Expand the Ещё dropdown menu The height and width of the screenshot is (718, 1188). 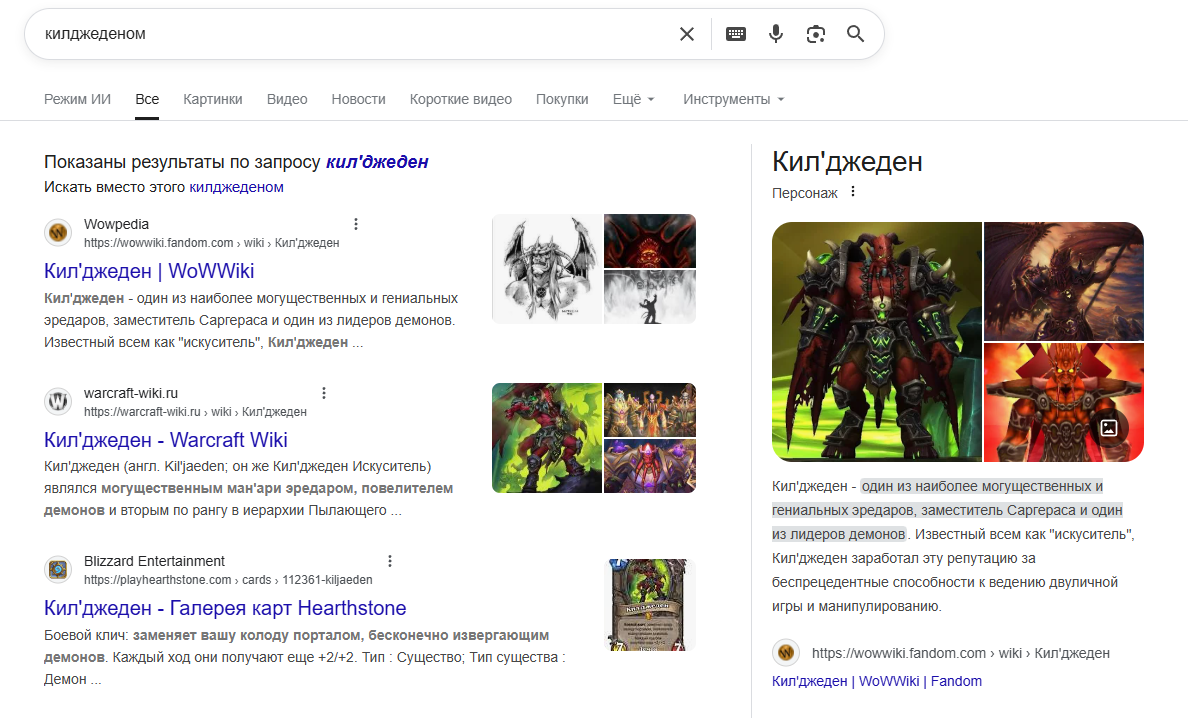coord(633,99)
